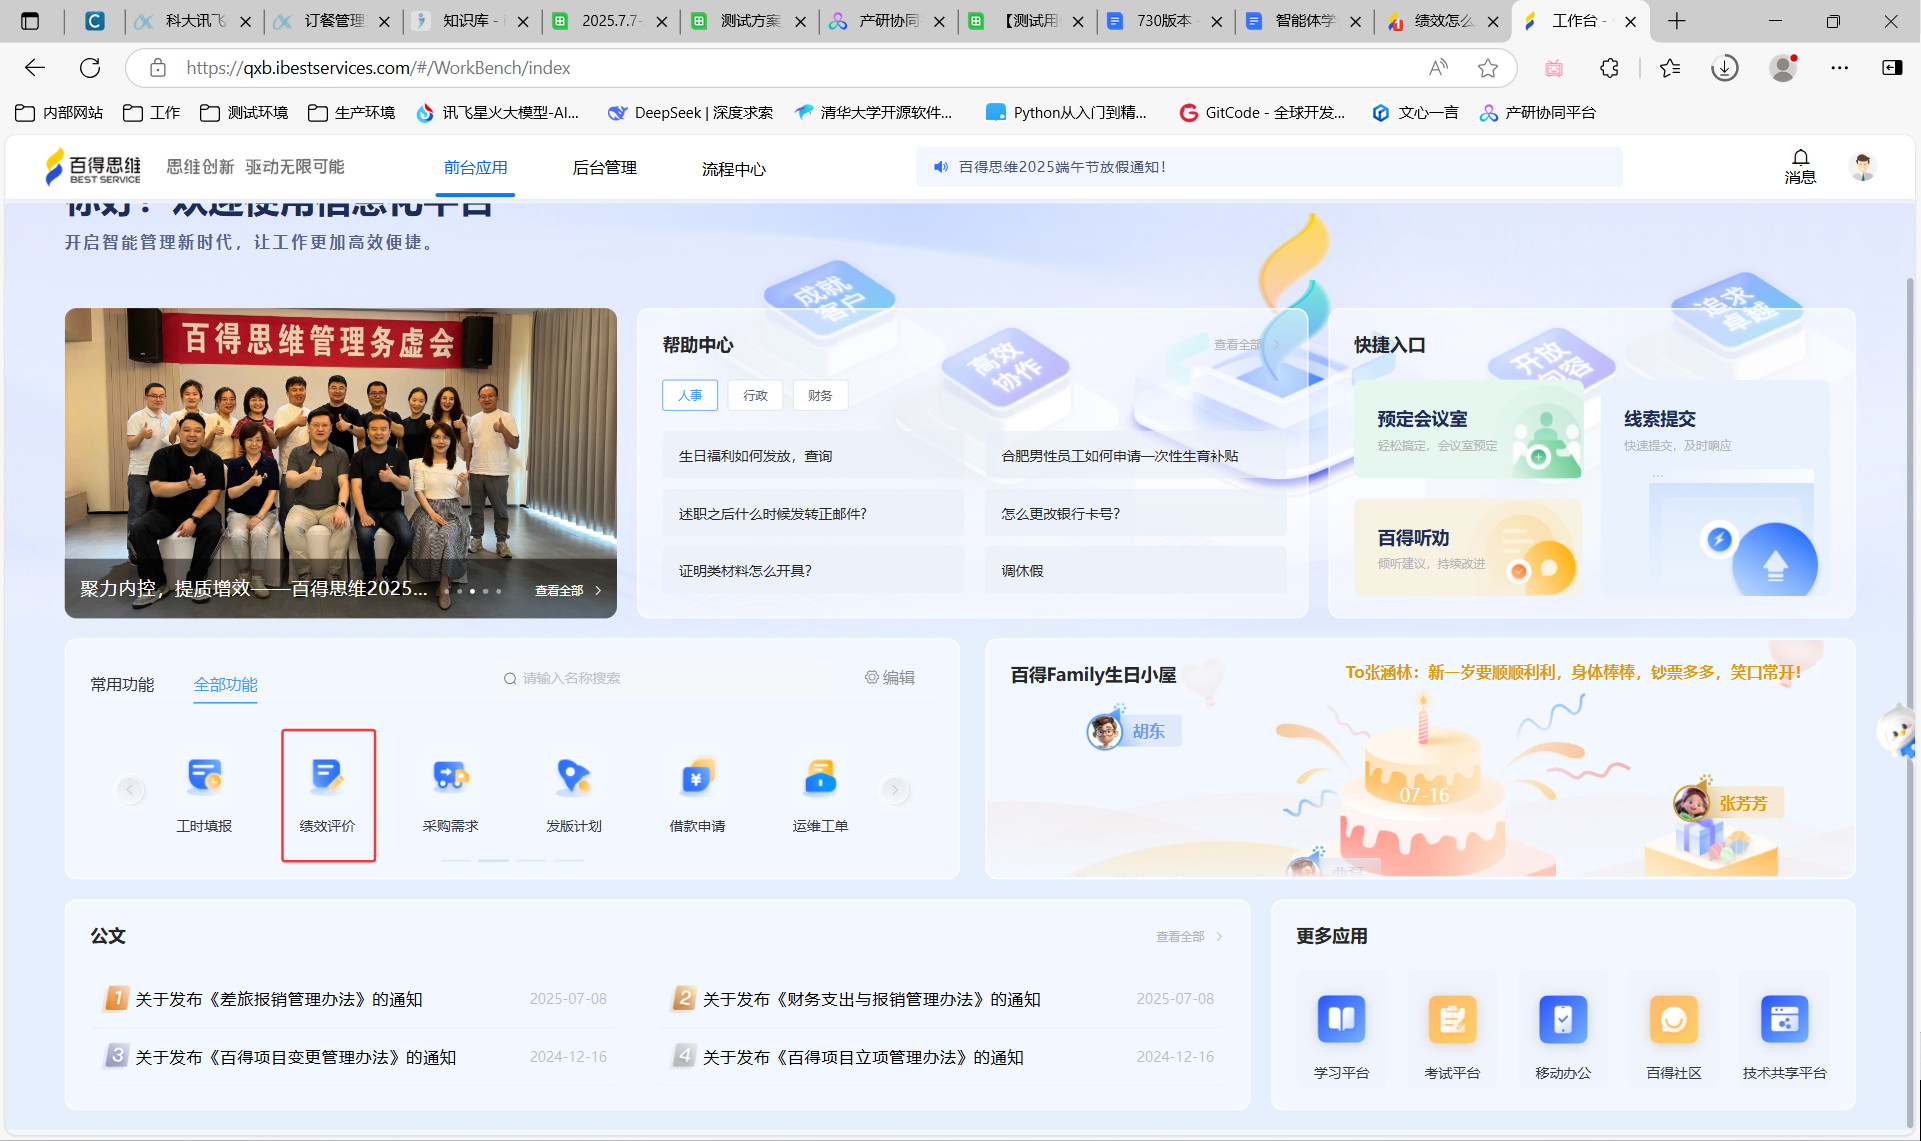Refresh the browser page

pos(90,68)
